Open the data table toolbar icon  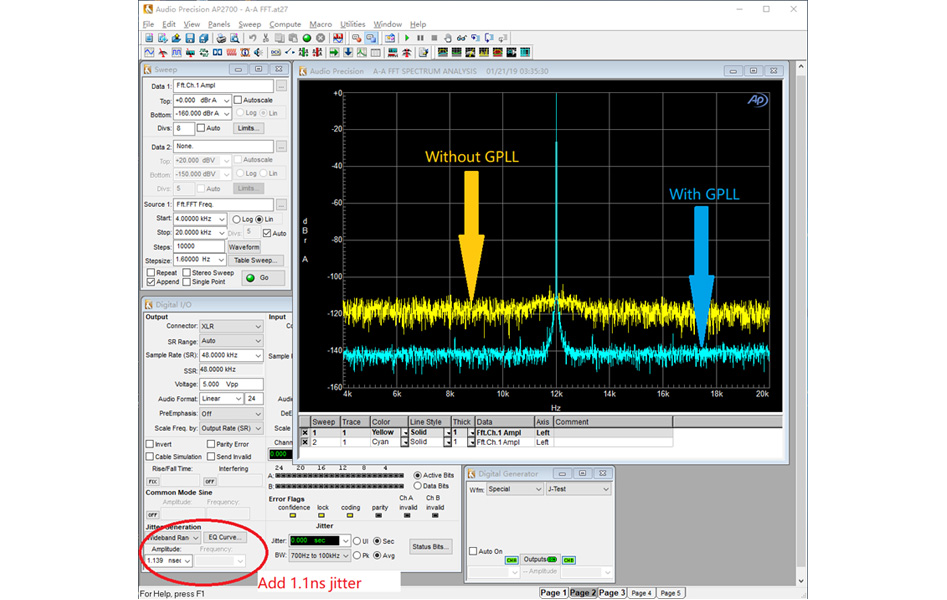[376, 53]
